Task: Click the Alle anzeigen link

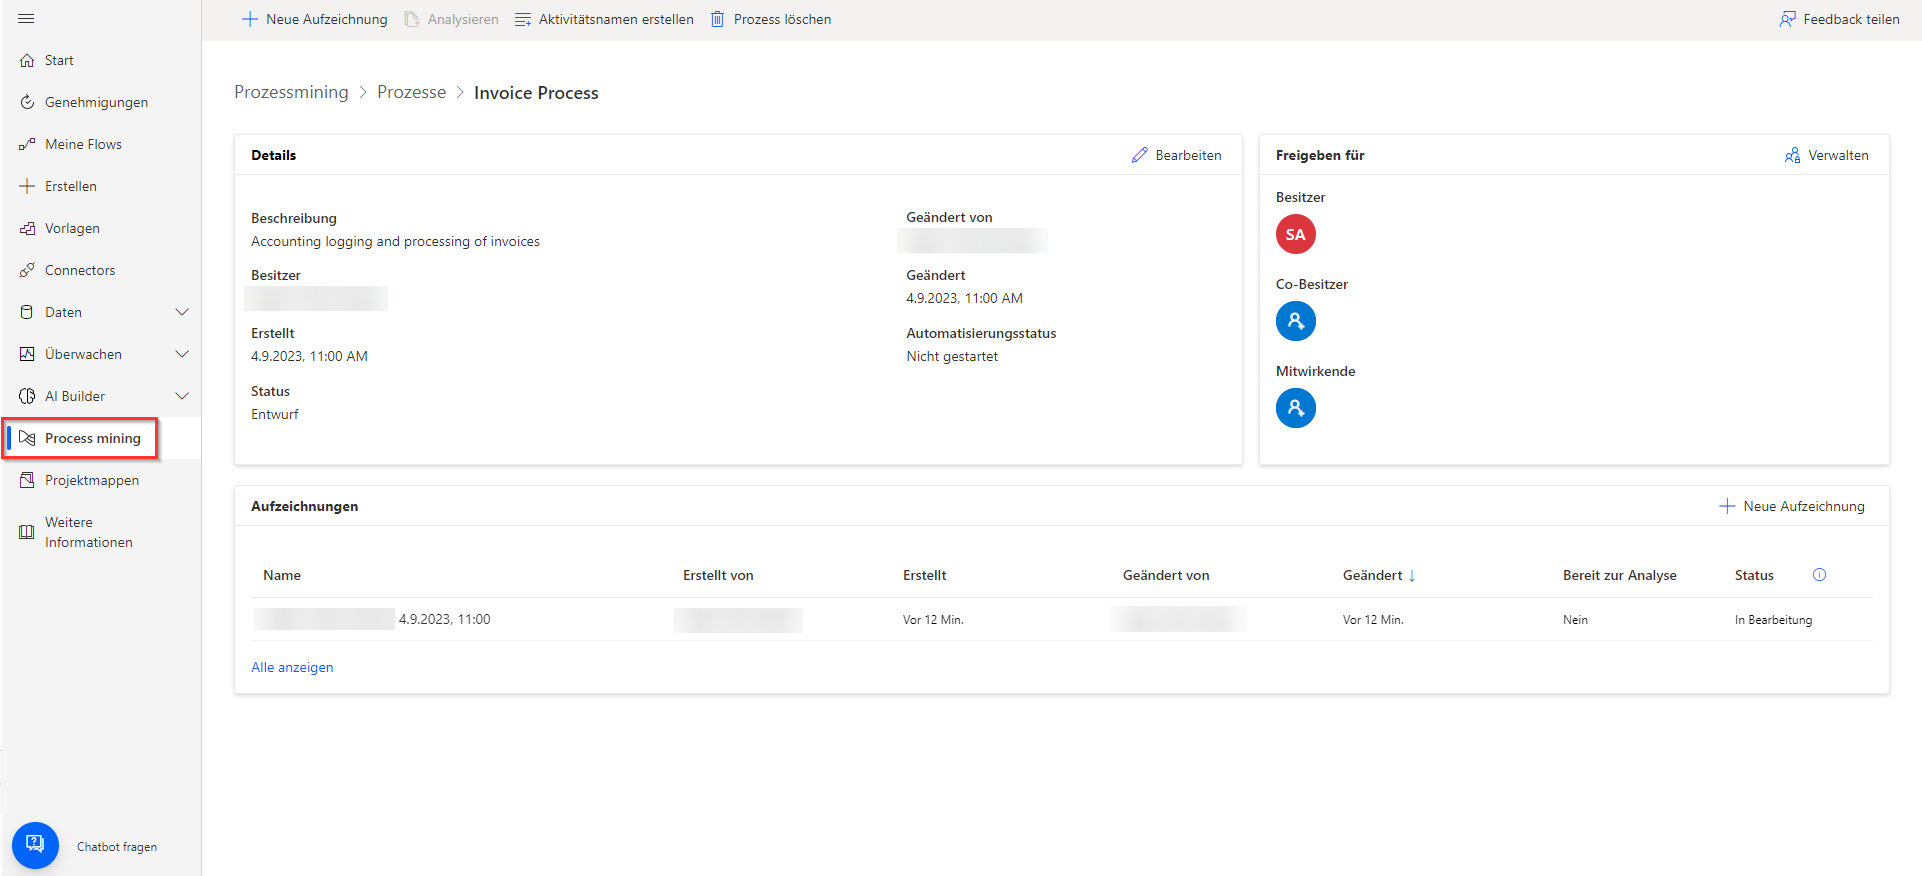Action: click(x=292, y=667)
